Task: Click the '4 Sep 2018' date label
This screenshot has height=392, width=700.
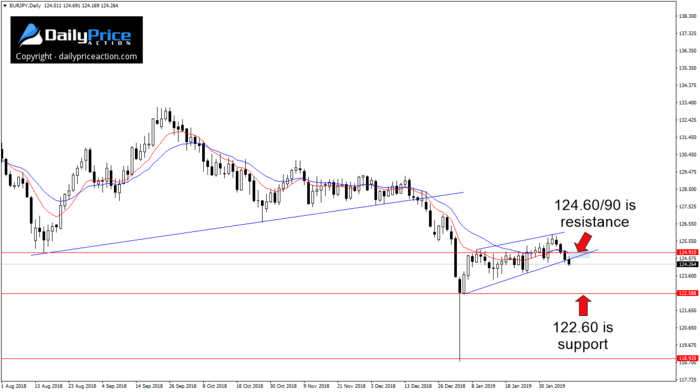Action: click(x=114, y=386)
